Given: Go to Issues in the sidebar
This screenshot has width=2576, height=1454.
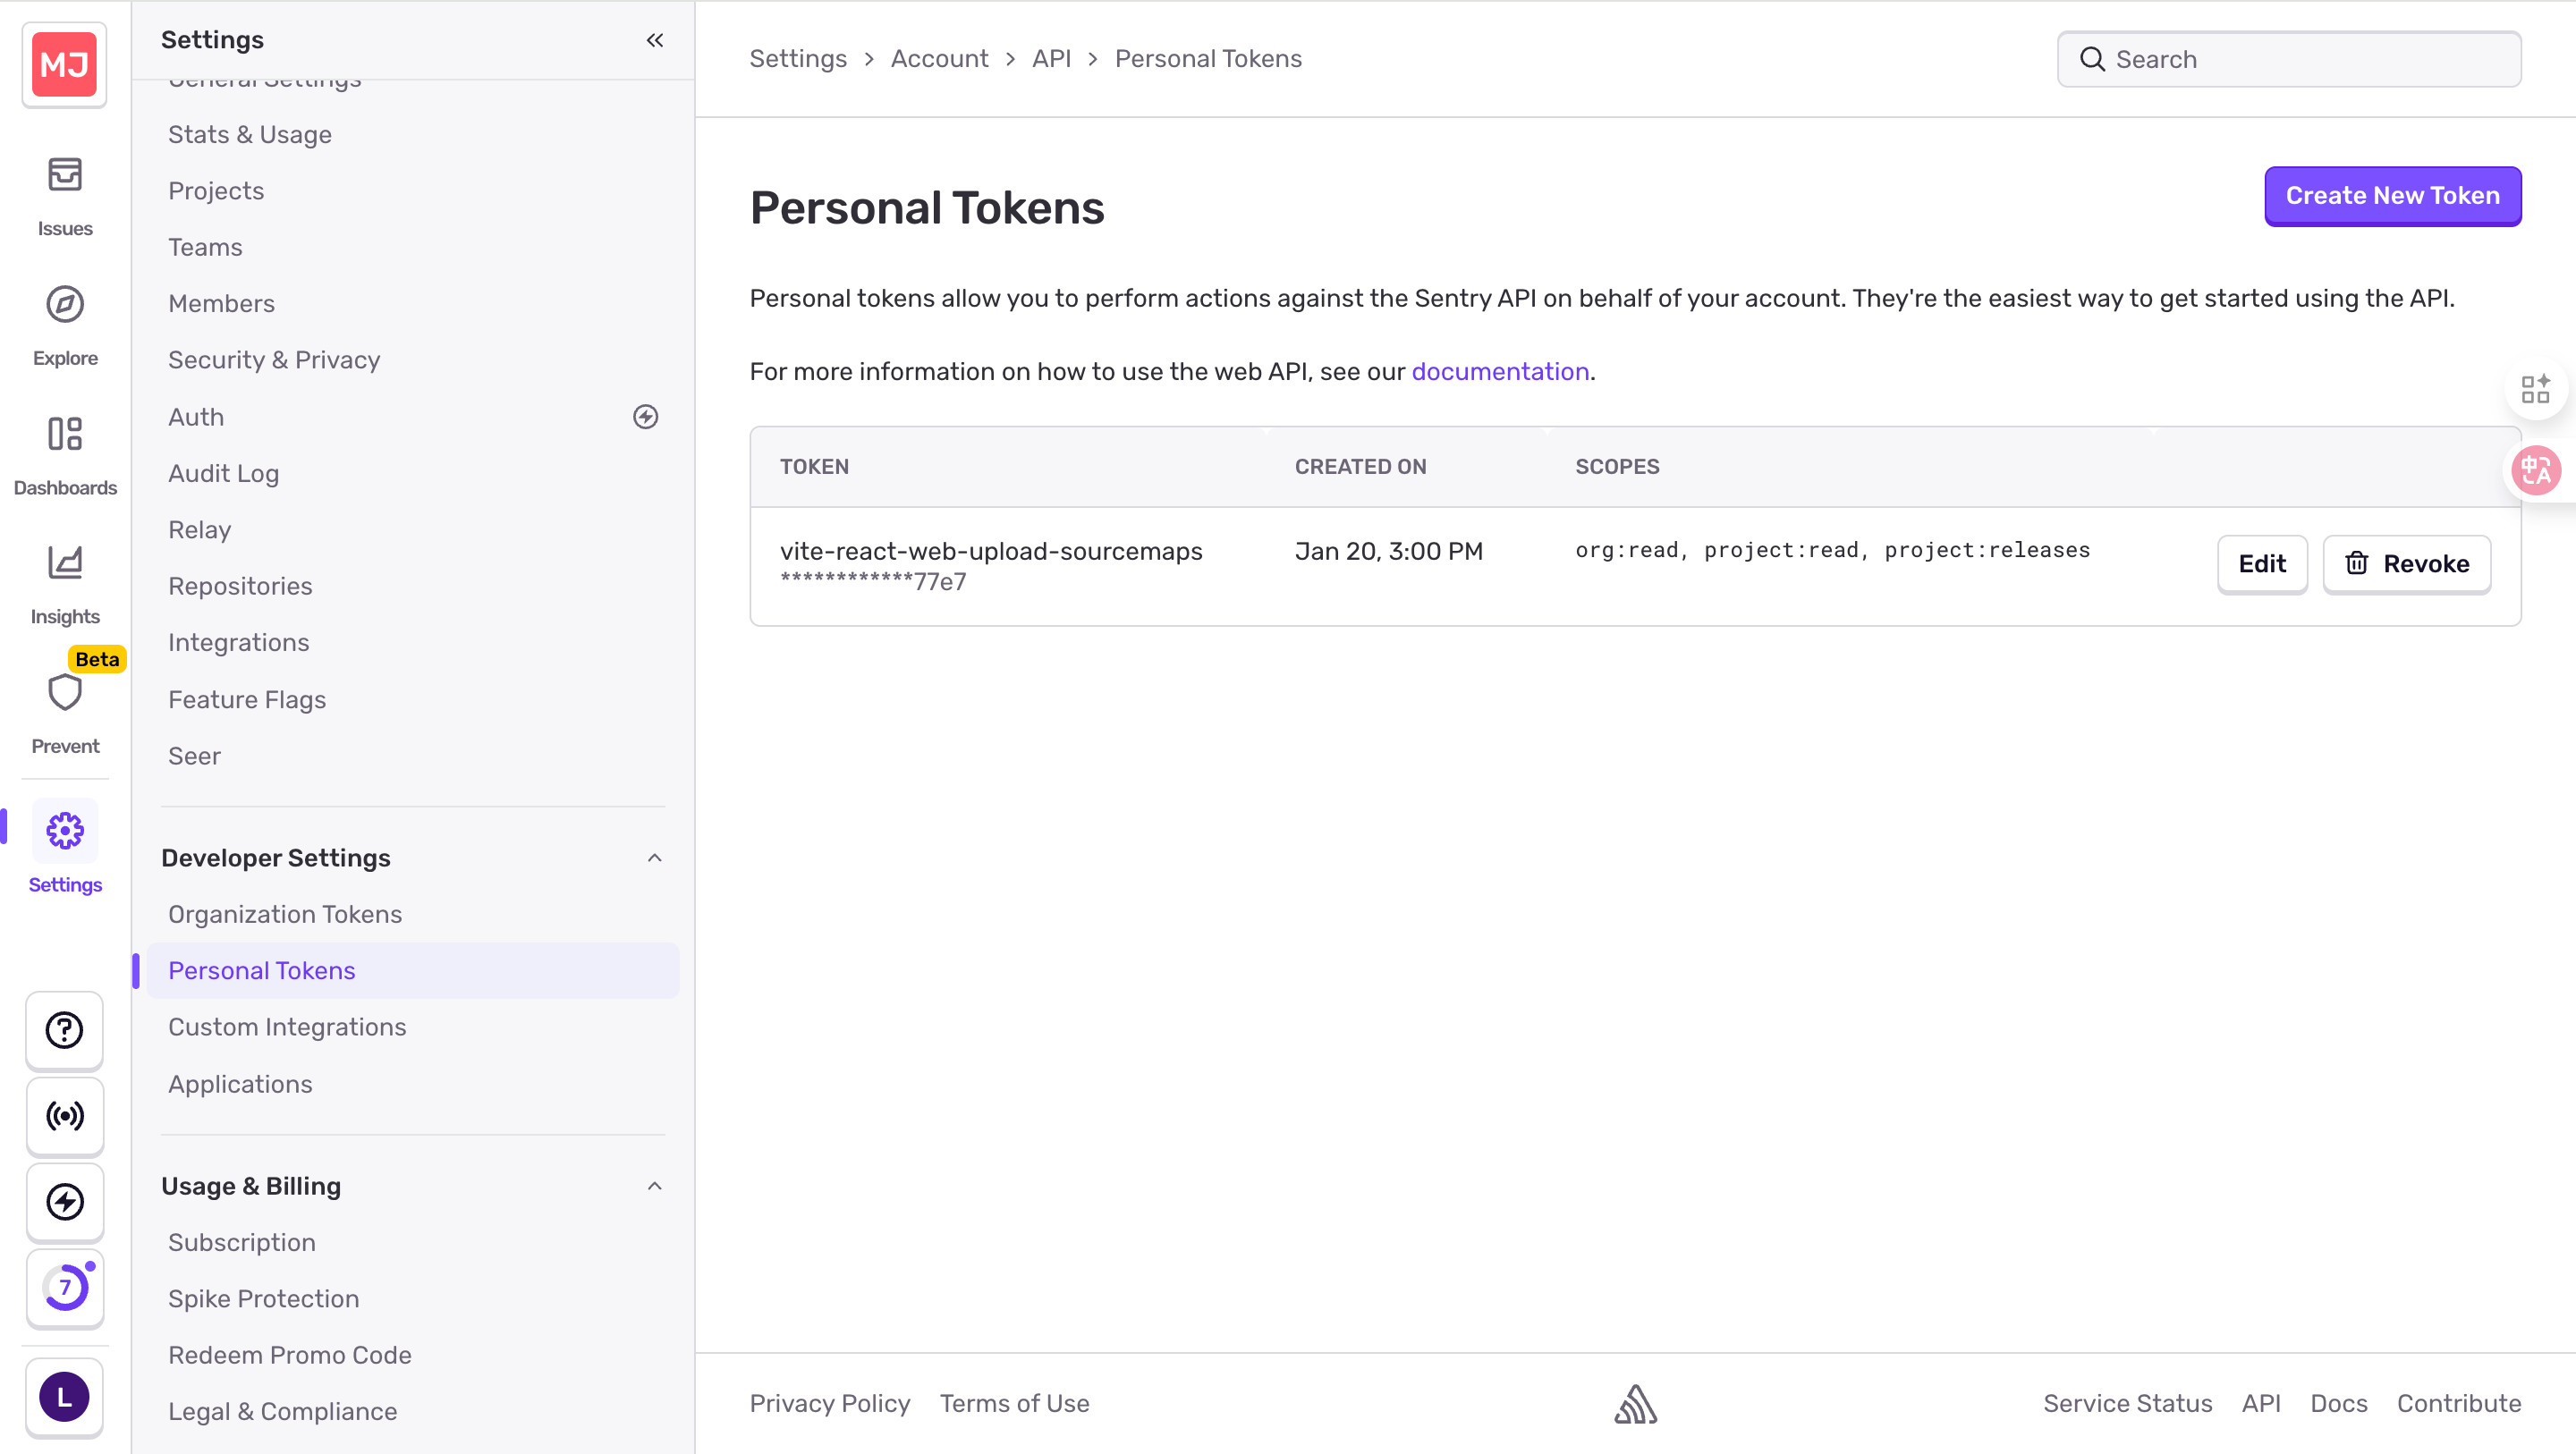Looking at the screenshot, I should (65, 198).
